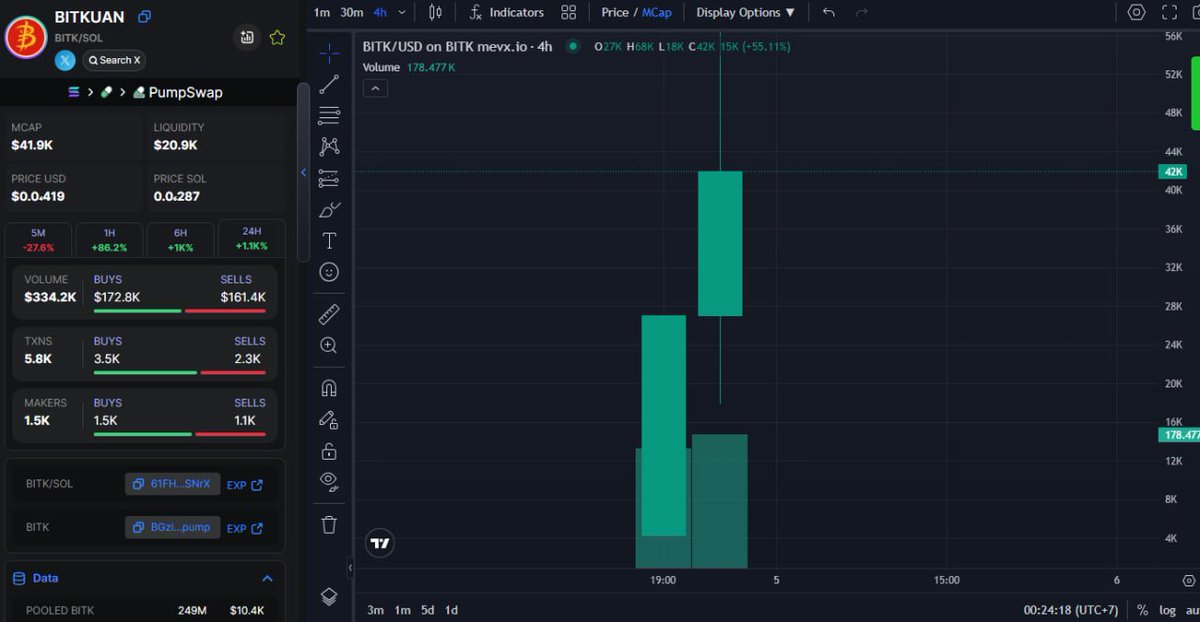Activate the zoom in tool

[x=329, y=346]
